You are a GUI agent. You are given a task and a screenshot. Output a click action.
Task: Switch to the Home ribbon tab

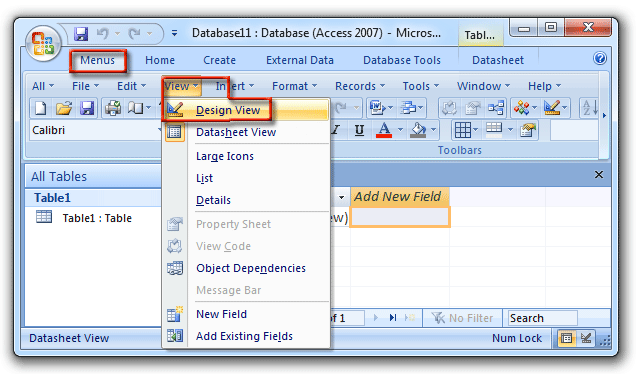tap(160, 60)
